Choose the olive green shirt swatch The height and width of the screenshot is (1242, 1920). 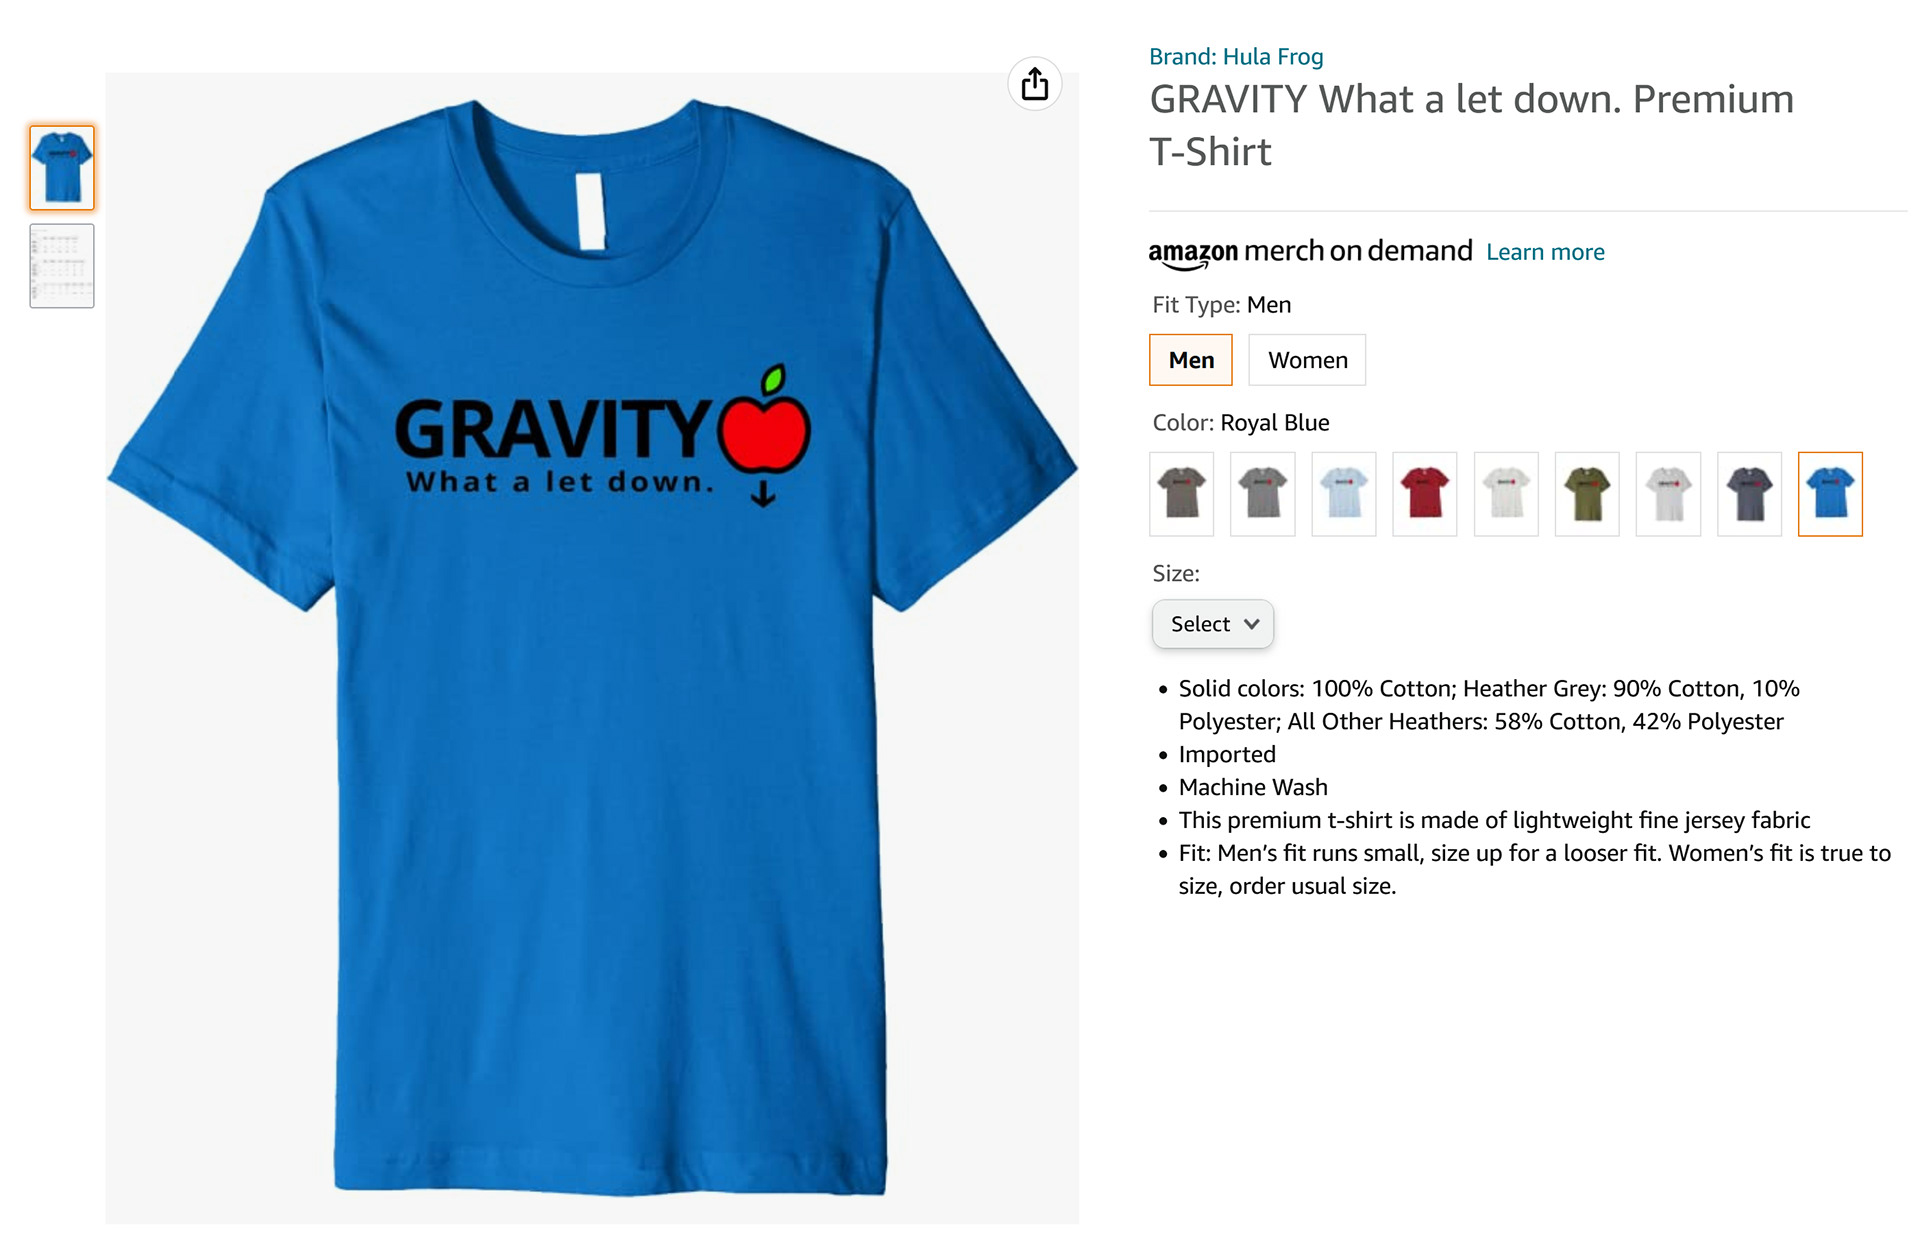pos(1587,494)
